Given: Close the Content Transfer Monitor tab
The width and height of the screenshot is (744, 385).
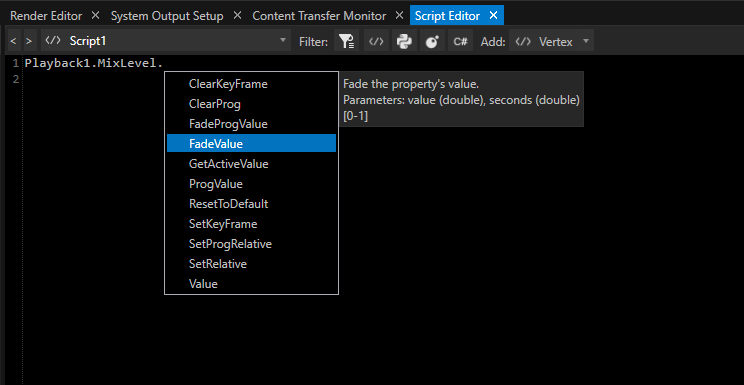Looking at the screenshot, I should (x=400, y=15).
